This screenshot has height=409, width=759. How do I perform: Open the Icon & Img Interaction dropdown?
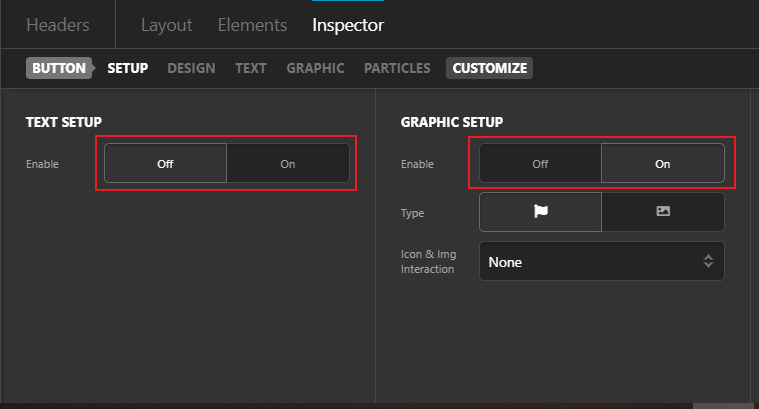click(602, 261)
